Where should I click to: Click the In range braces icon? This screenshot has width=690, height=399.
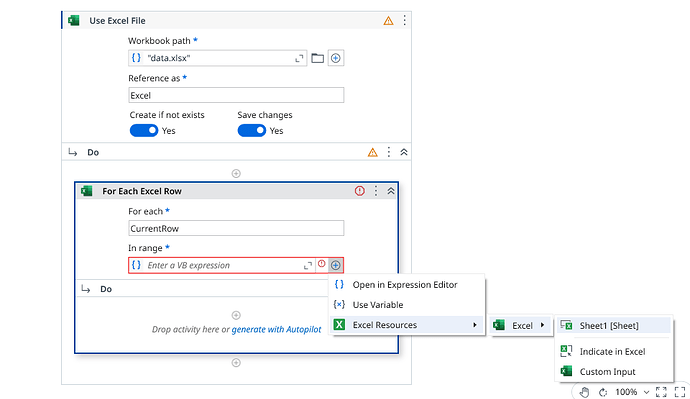point(136,265)
